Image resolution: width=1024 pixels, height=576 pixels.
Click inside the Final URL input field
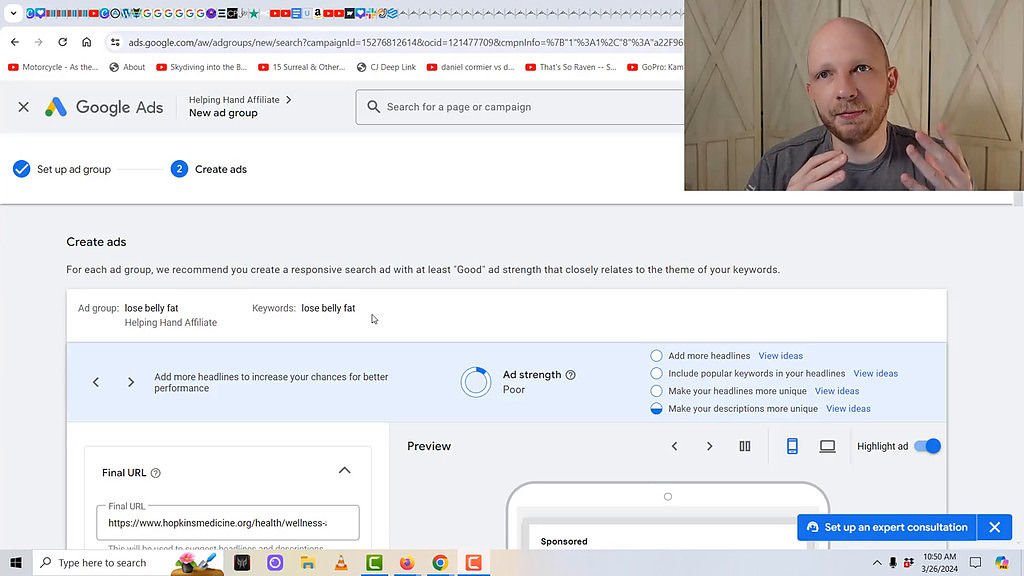227,522
